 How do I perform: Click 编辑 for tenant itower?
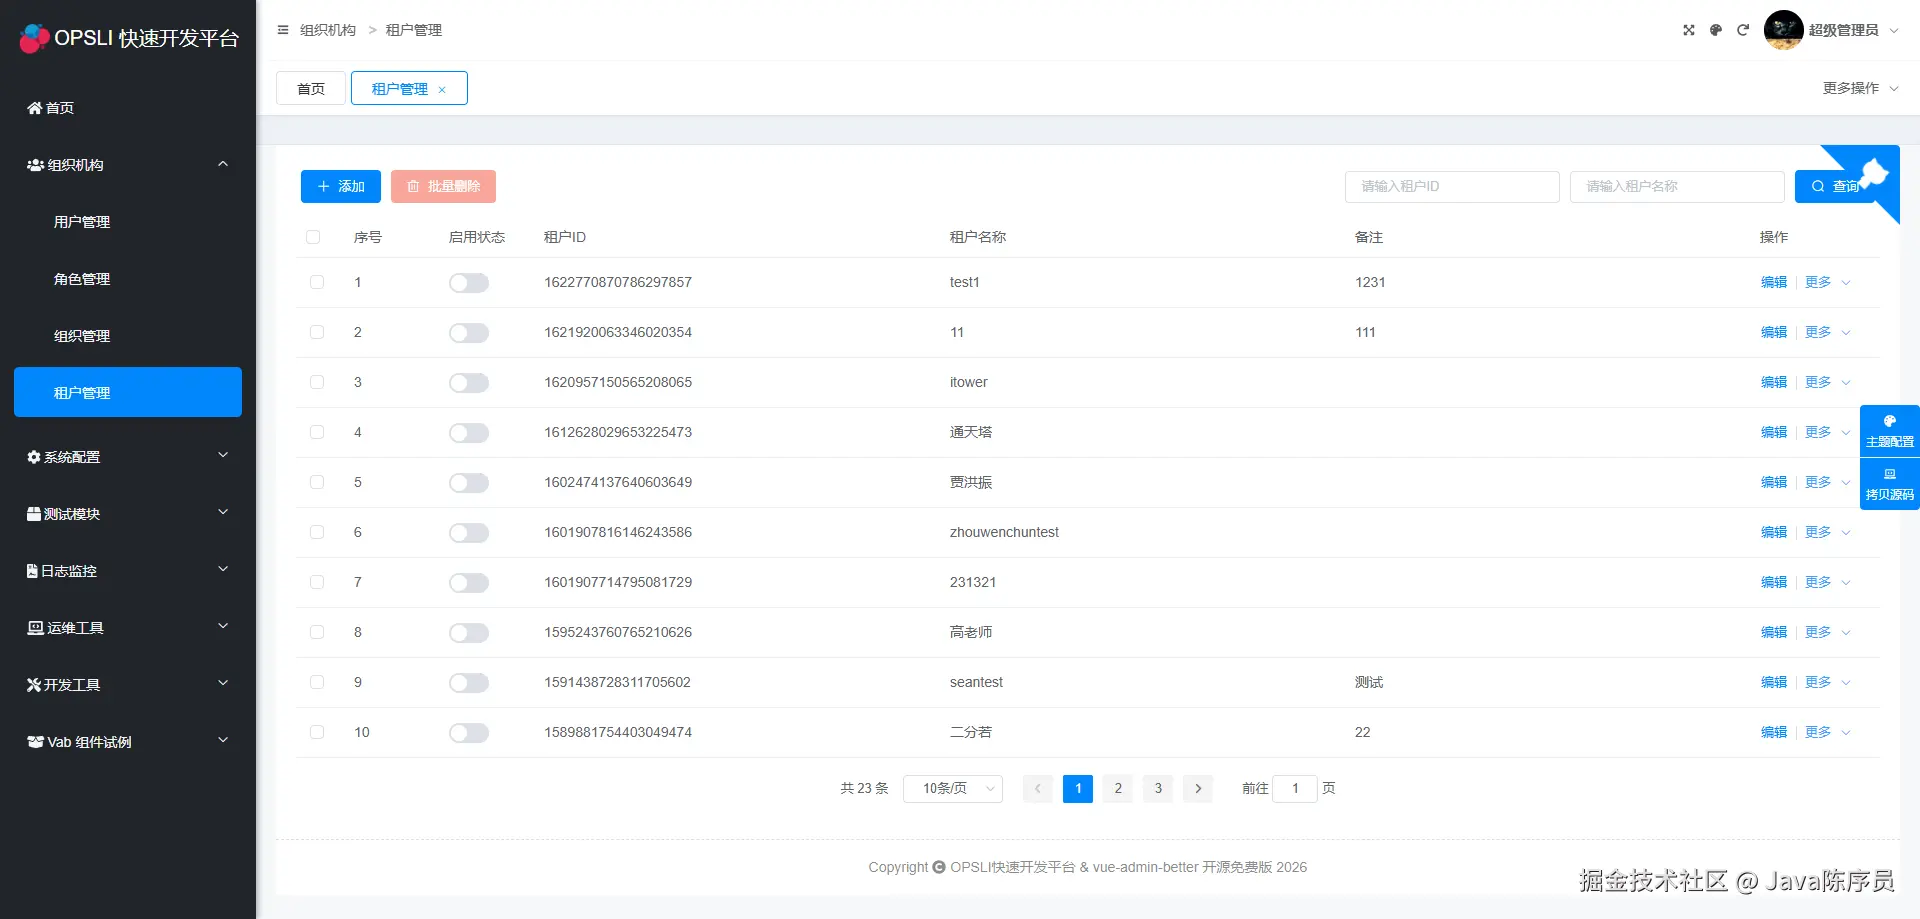click(x=1774, y=382)
